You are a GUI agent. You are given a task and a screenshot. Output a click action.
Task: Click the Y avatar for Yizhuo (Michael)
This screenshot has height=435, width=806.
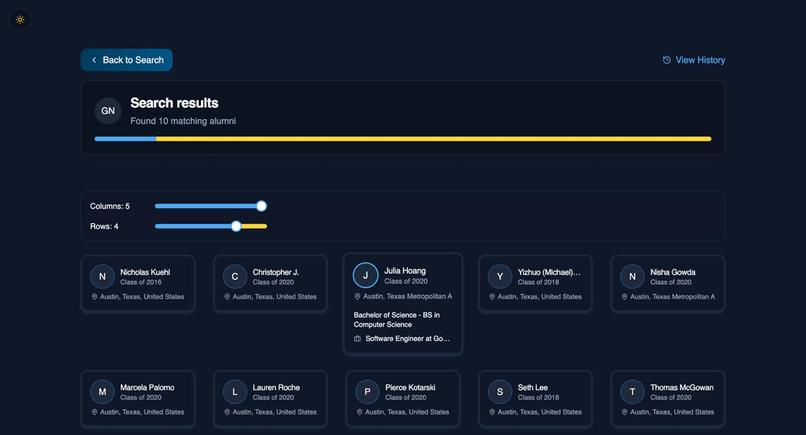click(500, 277)
